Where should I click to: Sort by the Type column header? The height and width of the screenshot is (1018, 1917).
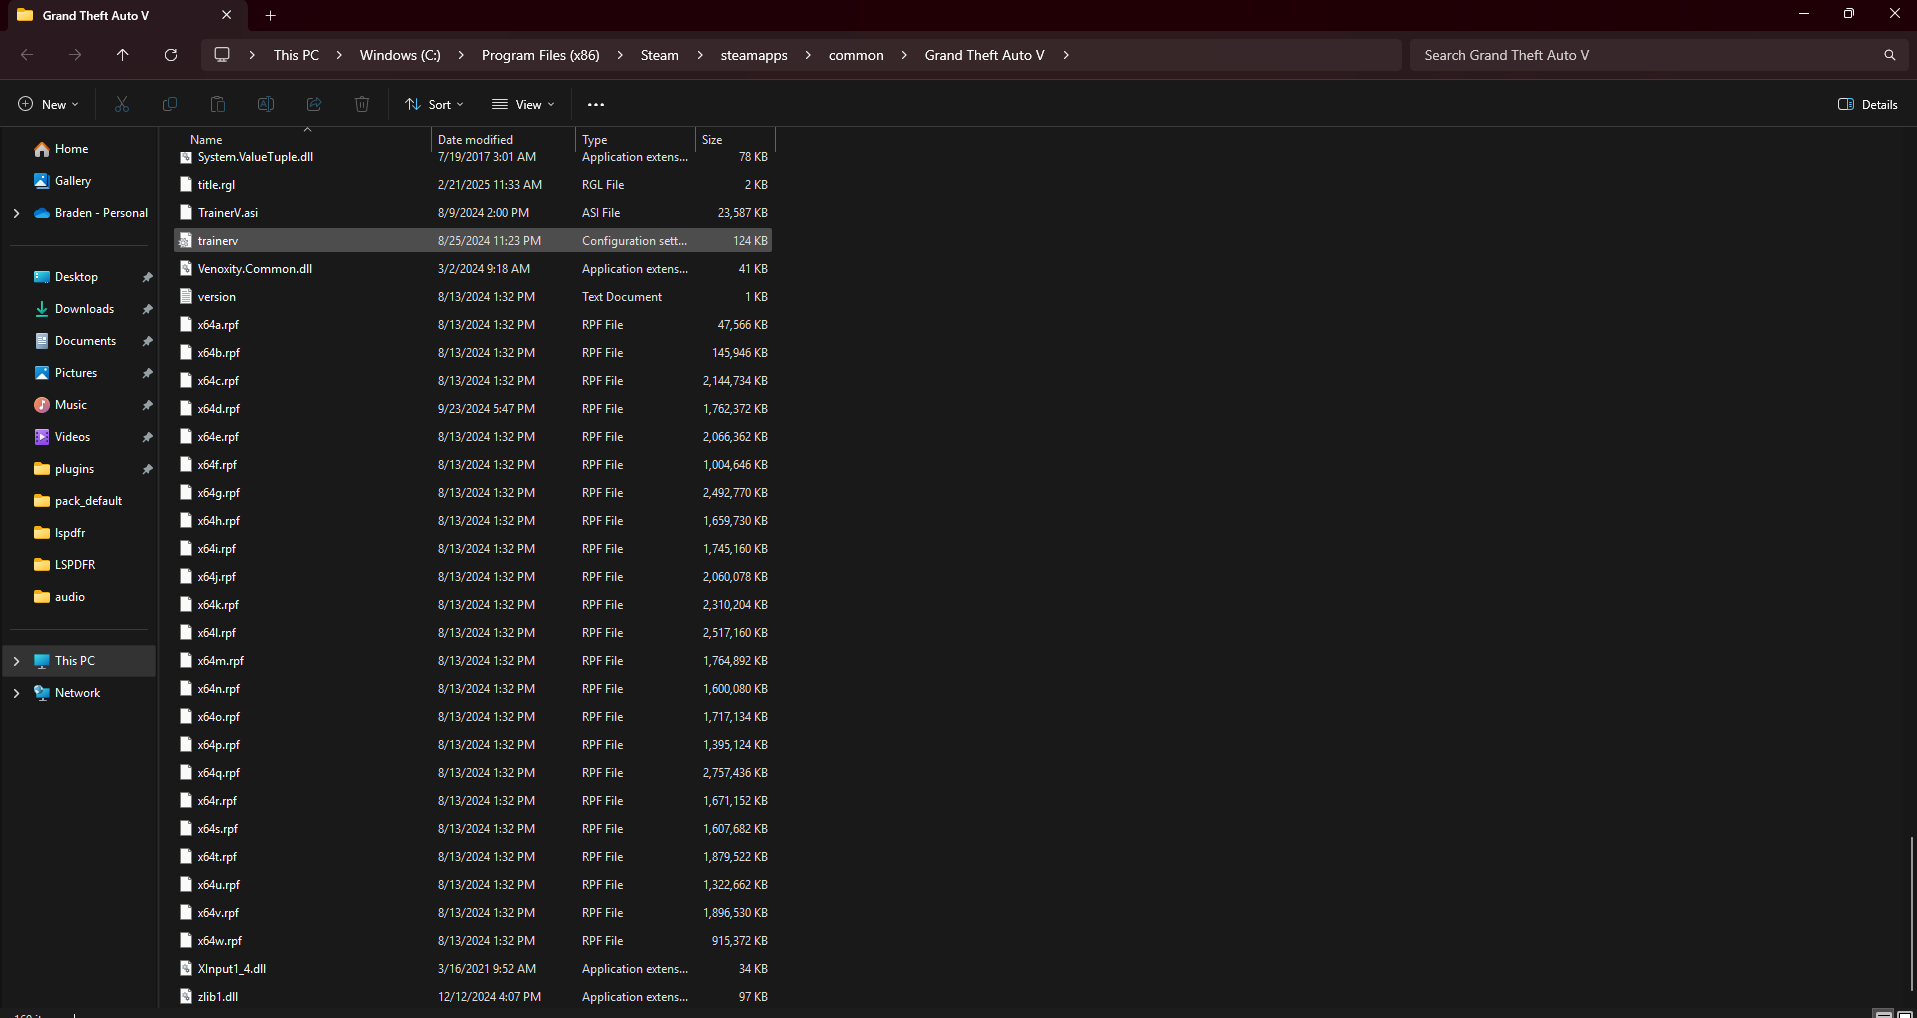point(636,140)
